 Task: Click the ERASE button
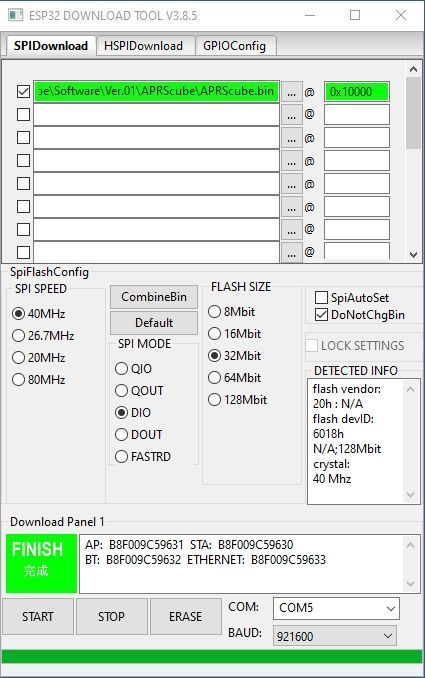(x=185, y=616)
